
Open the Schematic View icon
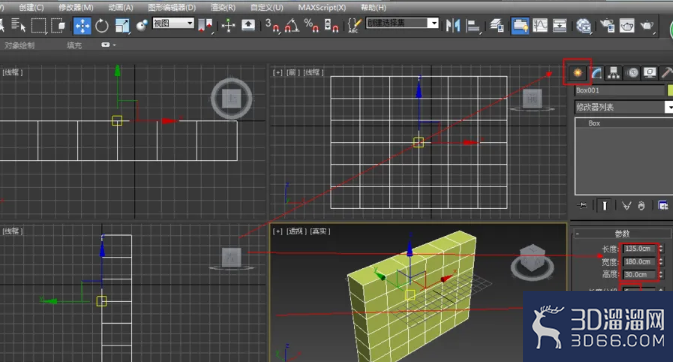[560, 26]
